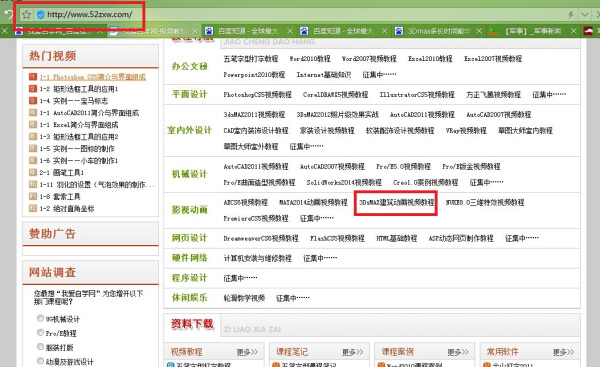Select the Pro/E教程 survey radio option

(x=40, y=332)
